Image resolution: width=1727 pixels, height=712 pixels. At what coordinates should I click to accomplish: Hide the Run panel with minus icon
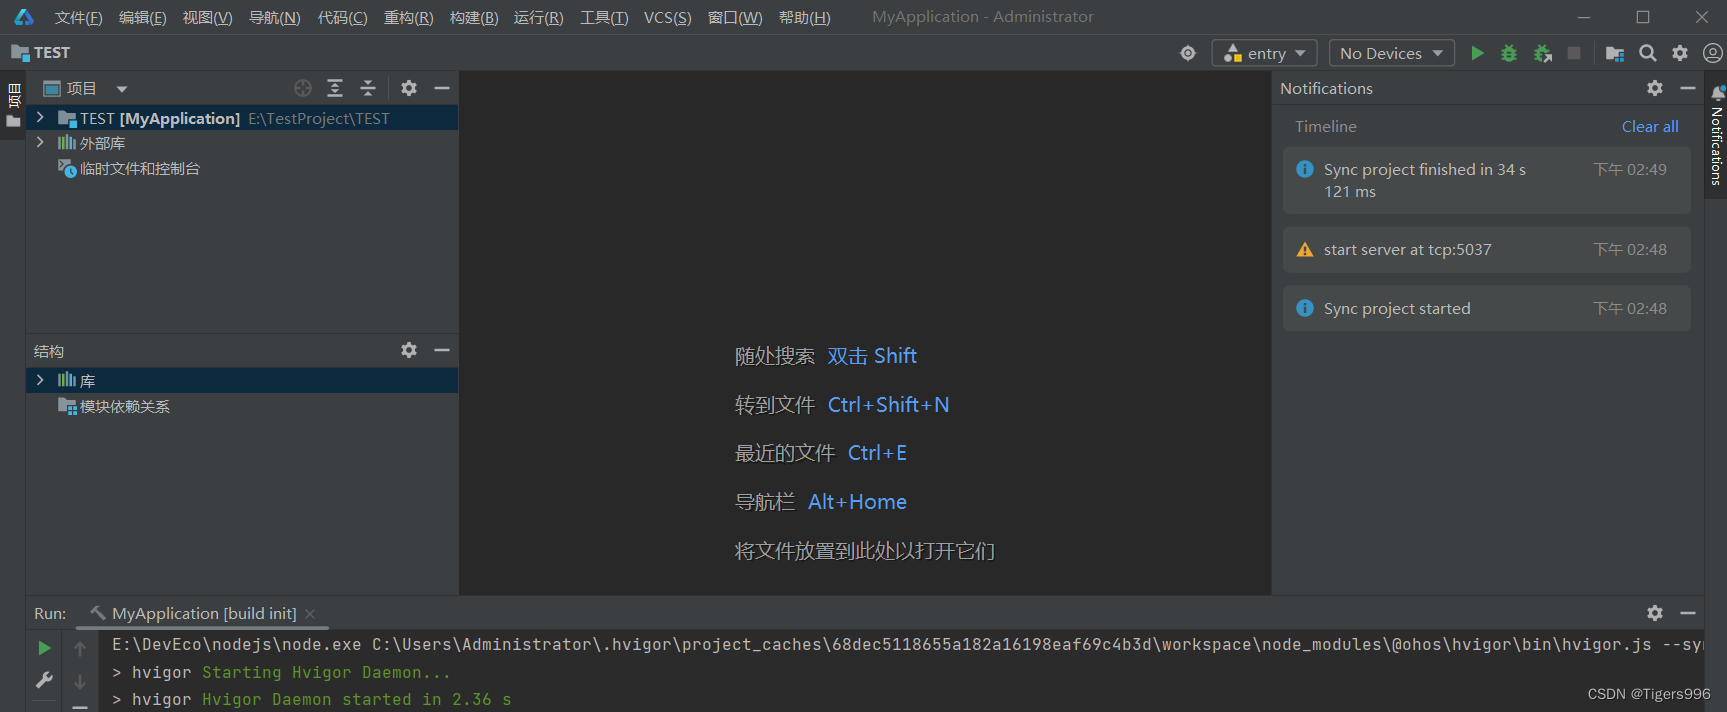[x=1688, y=613]
